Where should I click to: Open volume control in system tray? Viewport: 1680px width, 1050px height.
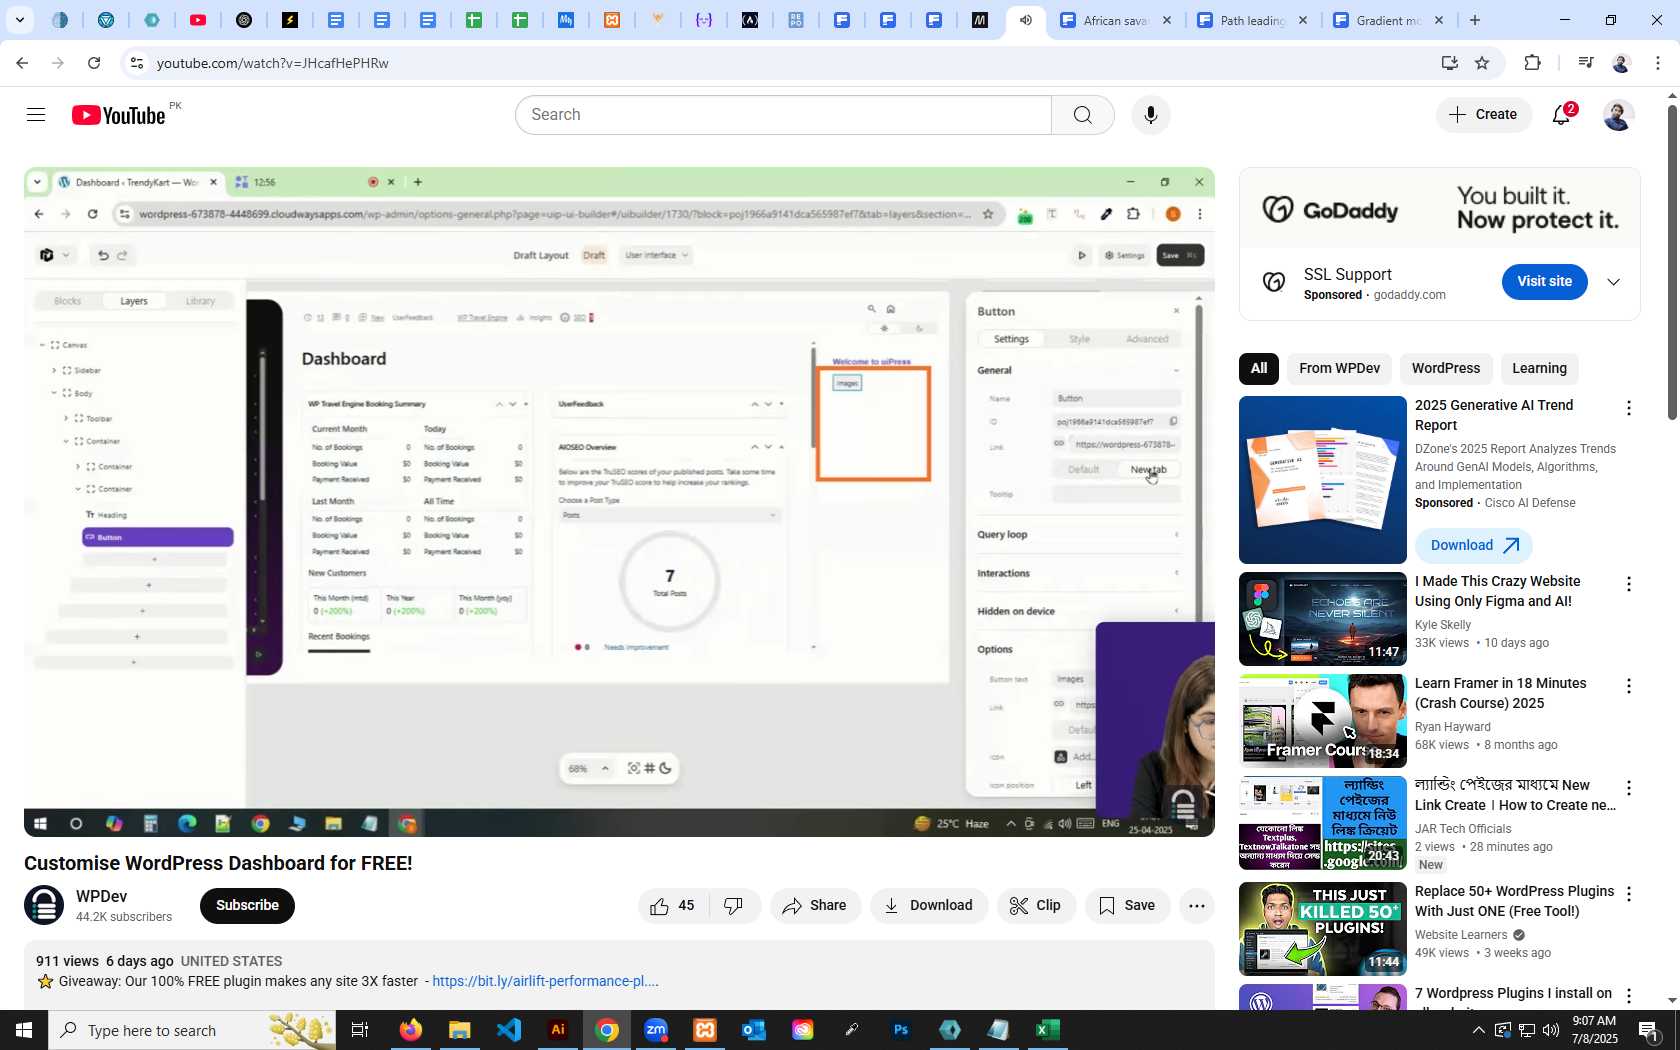(1550, 1030)
